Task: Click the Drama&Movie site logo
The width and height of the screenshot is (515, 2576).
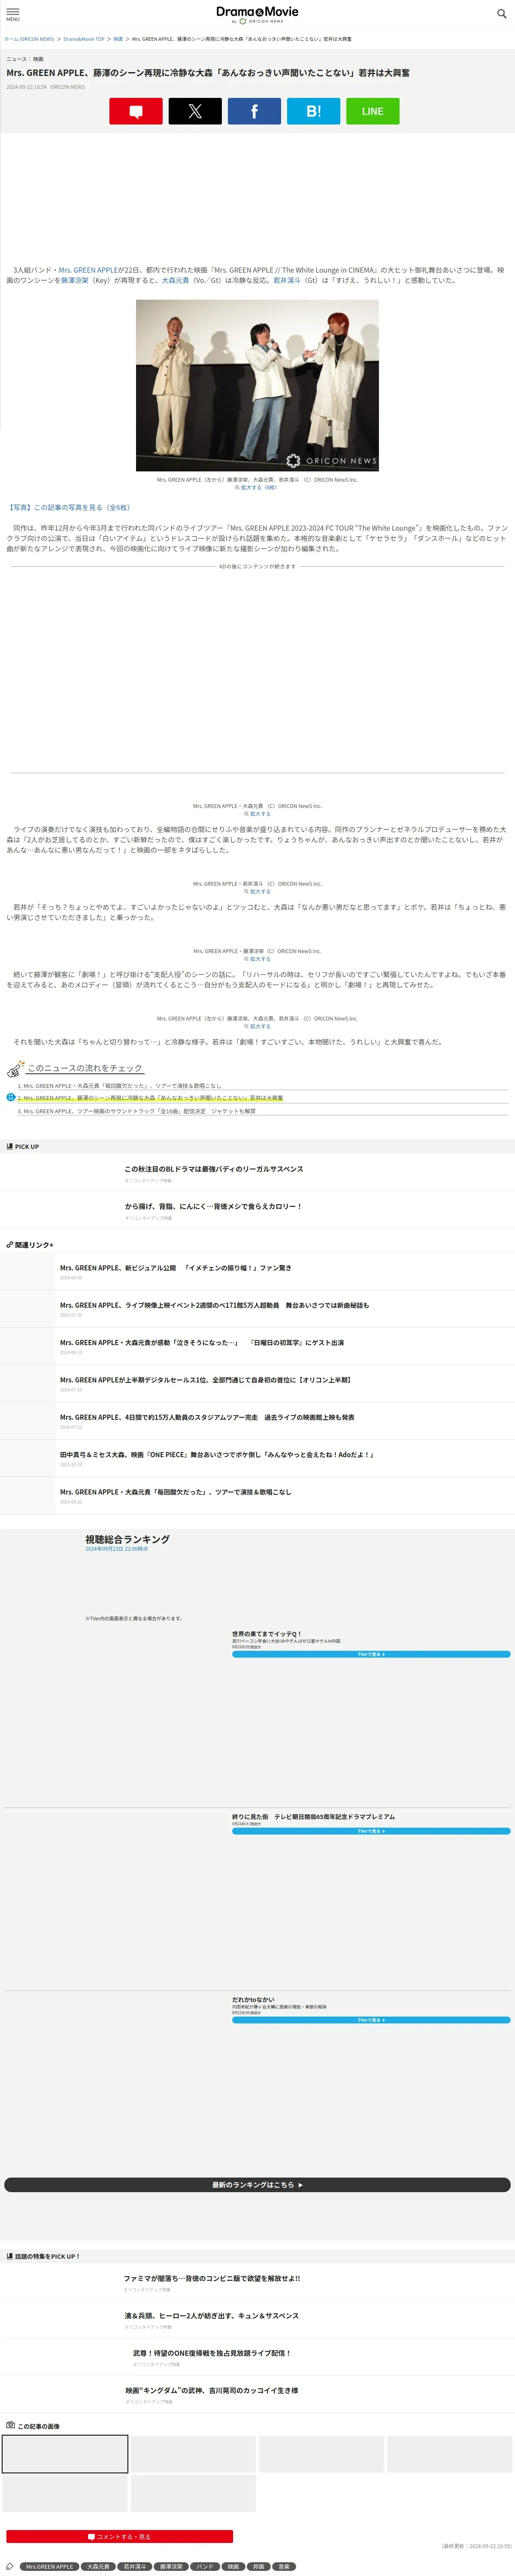Action: click(x=257, y=14)
